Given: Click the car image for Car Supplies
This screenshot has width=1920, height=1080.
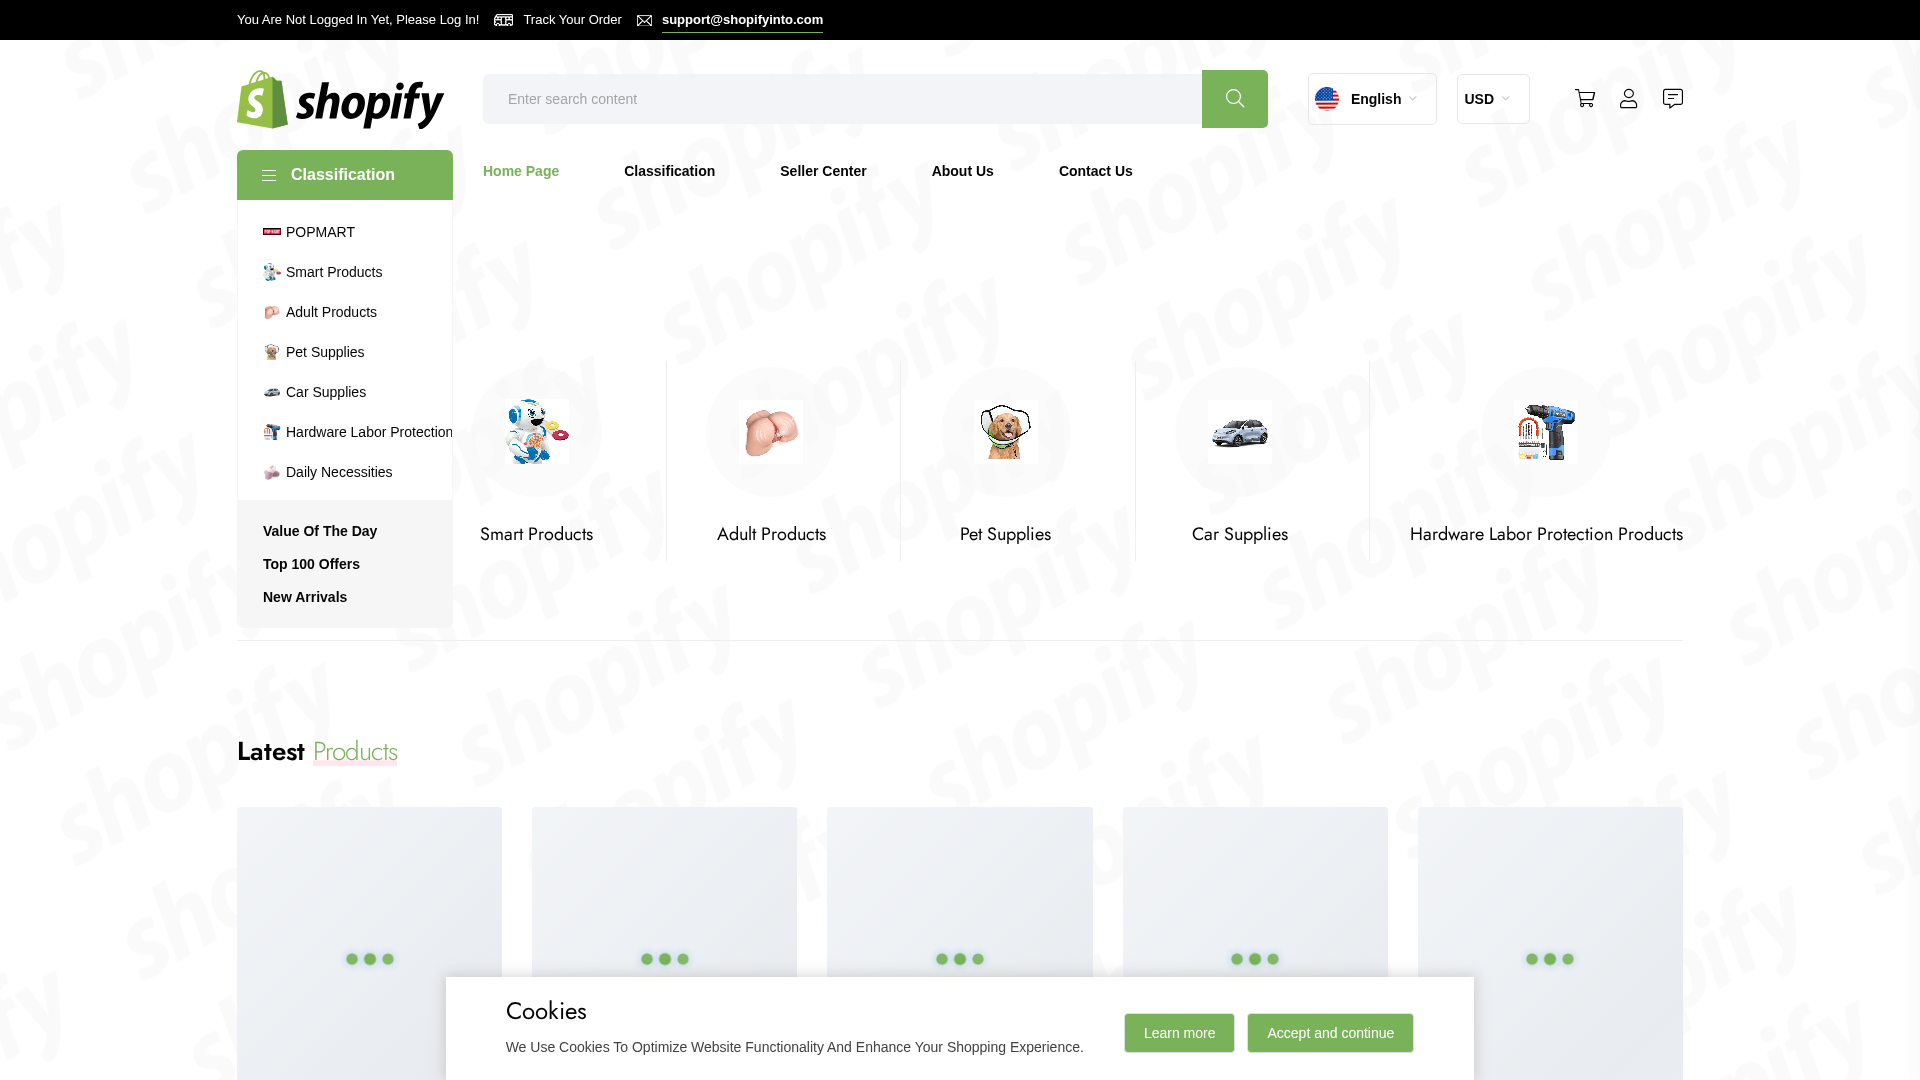Looking at the screenshot, I should [x=1240, y=432].
